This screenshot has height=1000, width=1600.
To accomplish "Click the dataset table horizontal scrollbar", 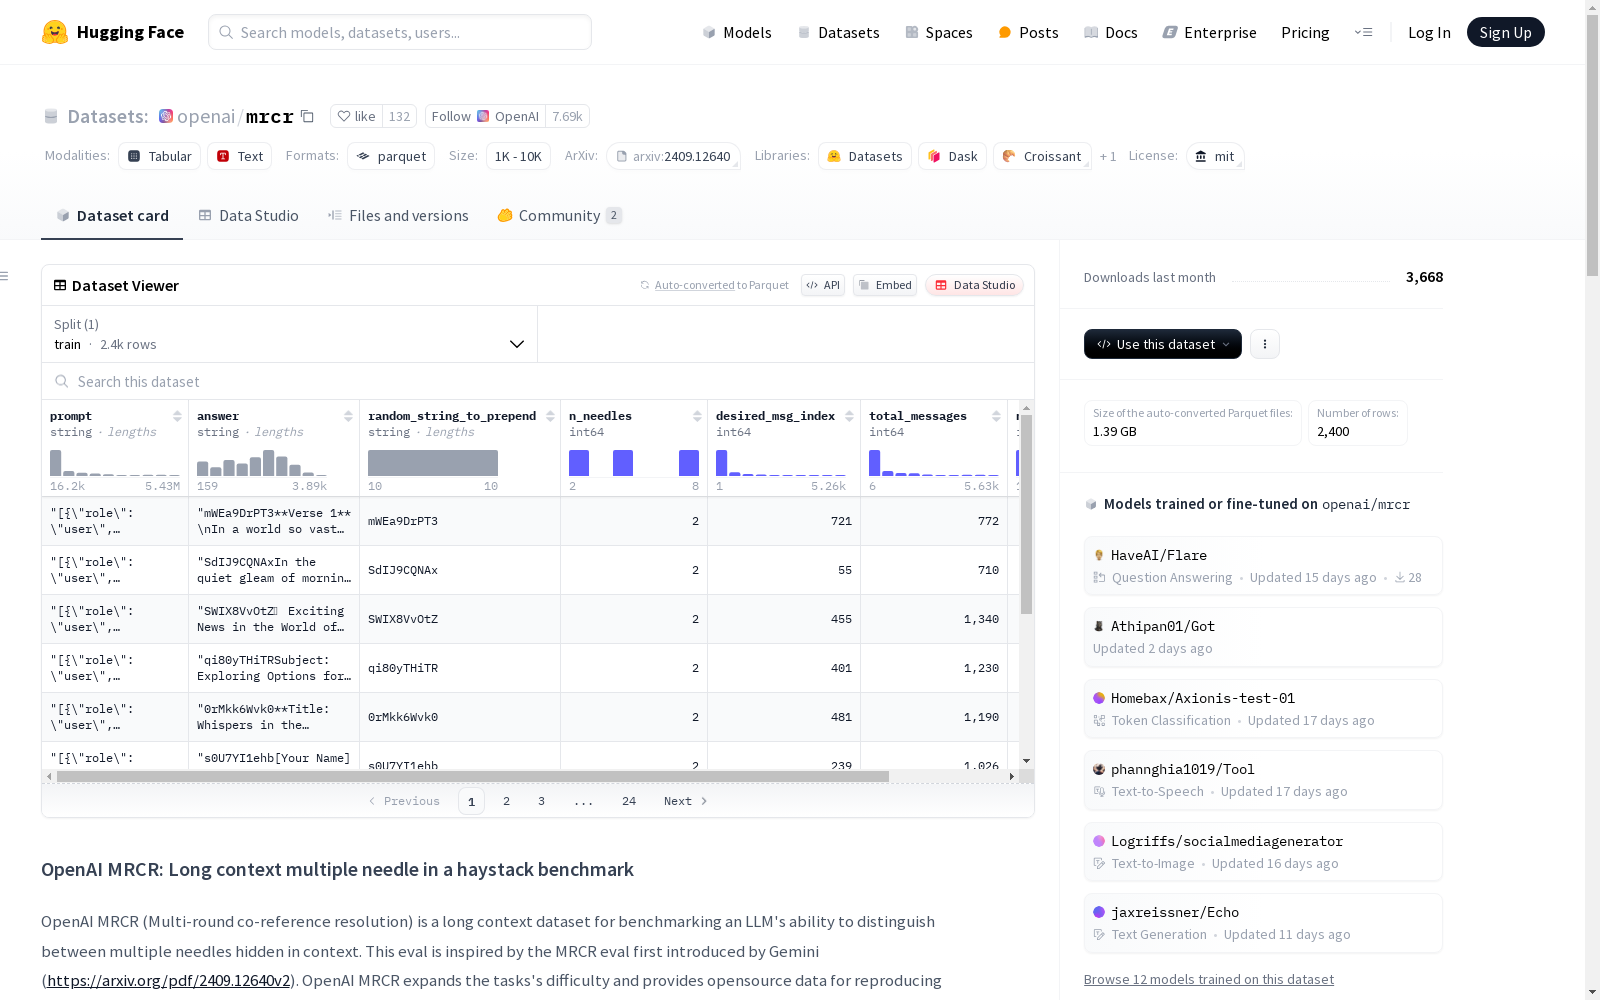I will click(x=473, y=776).
